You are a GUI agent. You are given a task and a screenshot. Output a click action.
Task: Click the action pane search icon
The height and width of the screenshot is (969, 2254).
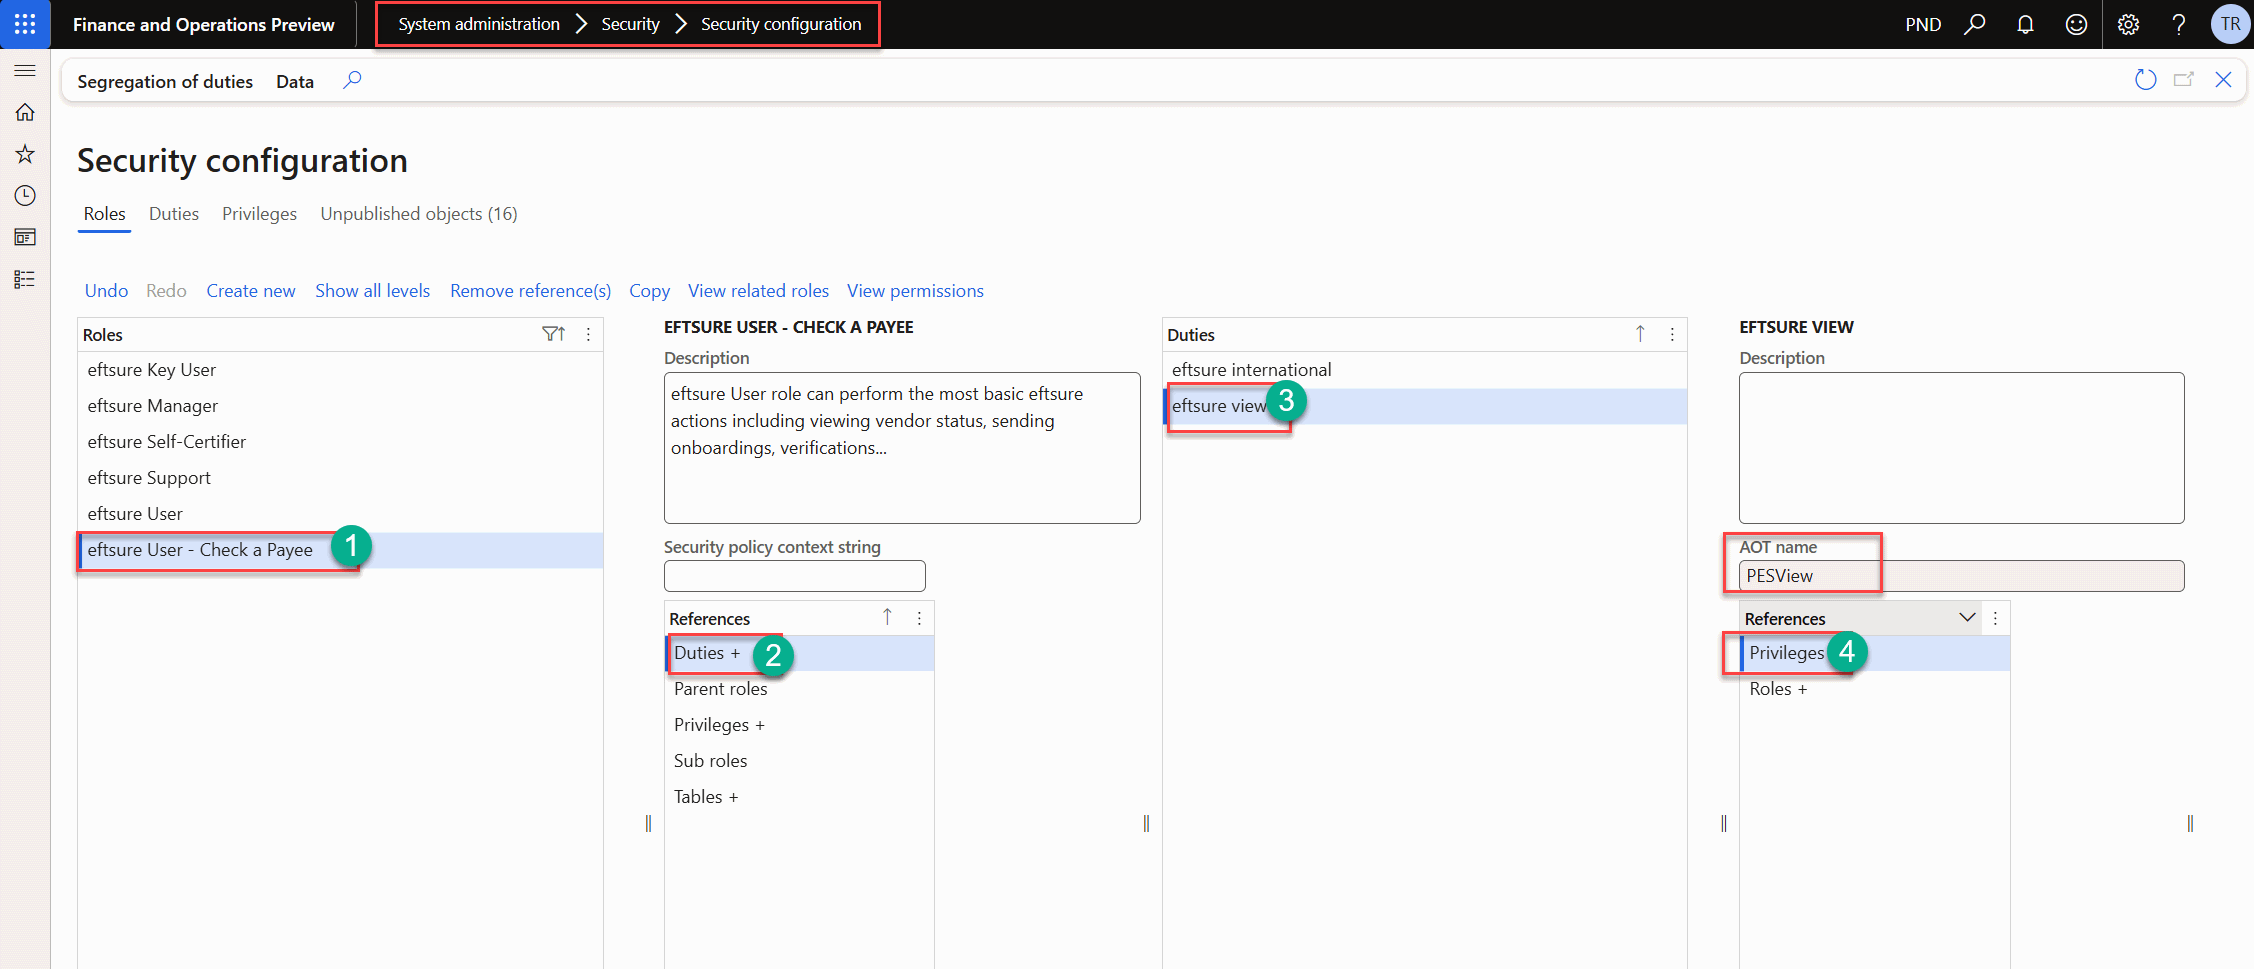352,80
